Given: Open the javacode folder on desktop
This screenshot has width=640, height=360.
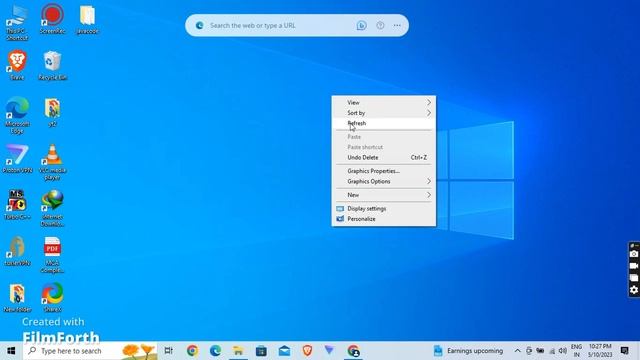Looking at the screenshot, I should 87,19.
